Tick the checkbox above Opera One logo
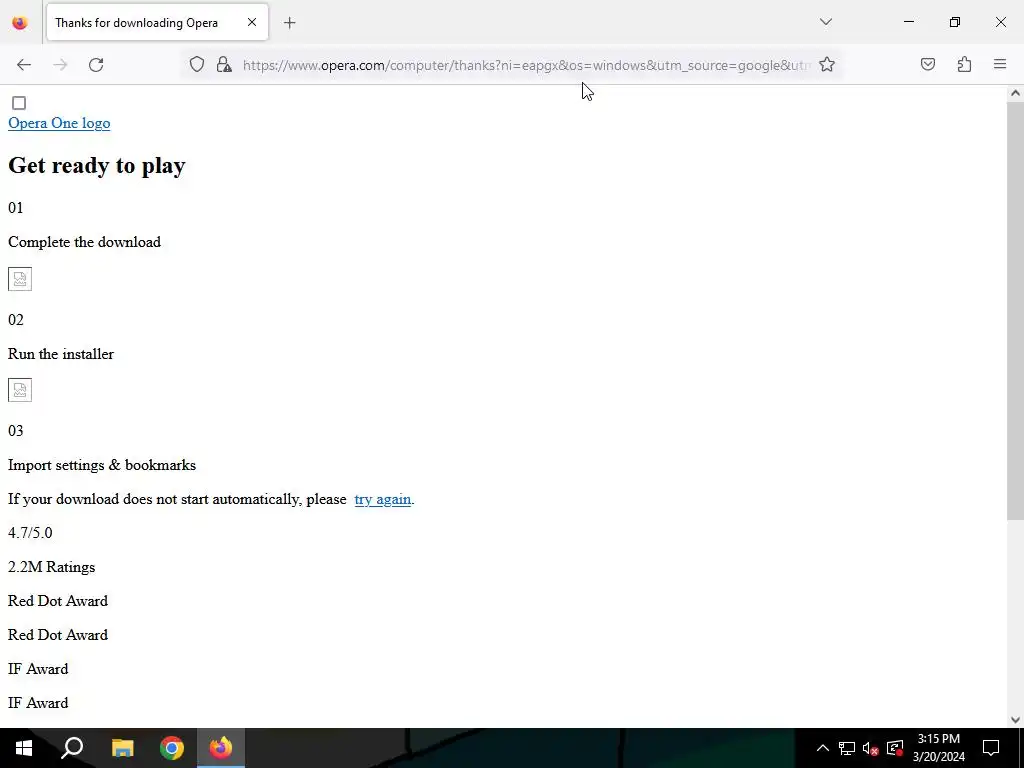Viewport: 1024px width, 768px height. click(19, 103)
